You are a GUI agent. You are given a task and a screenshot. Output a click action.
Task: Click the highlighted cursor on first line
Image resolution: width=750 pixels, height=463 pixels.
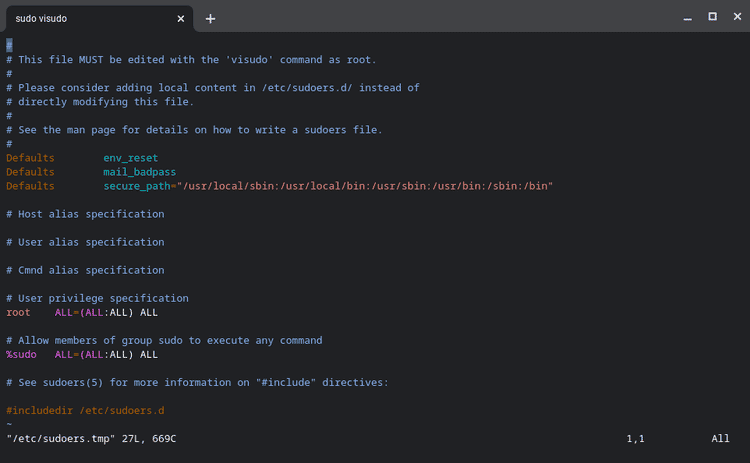[x=9, y=45]
